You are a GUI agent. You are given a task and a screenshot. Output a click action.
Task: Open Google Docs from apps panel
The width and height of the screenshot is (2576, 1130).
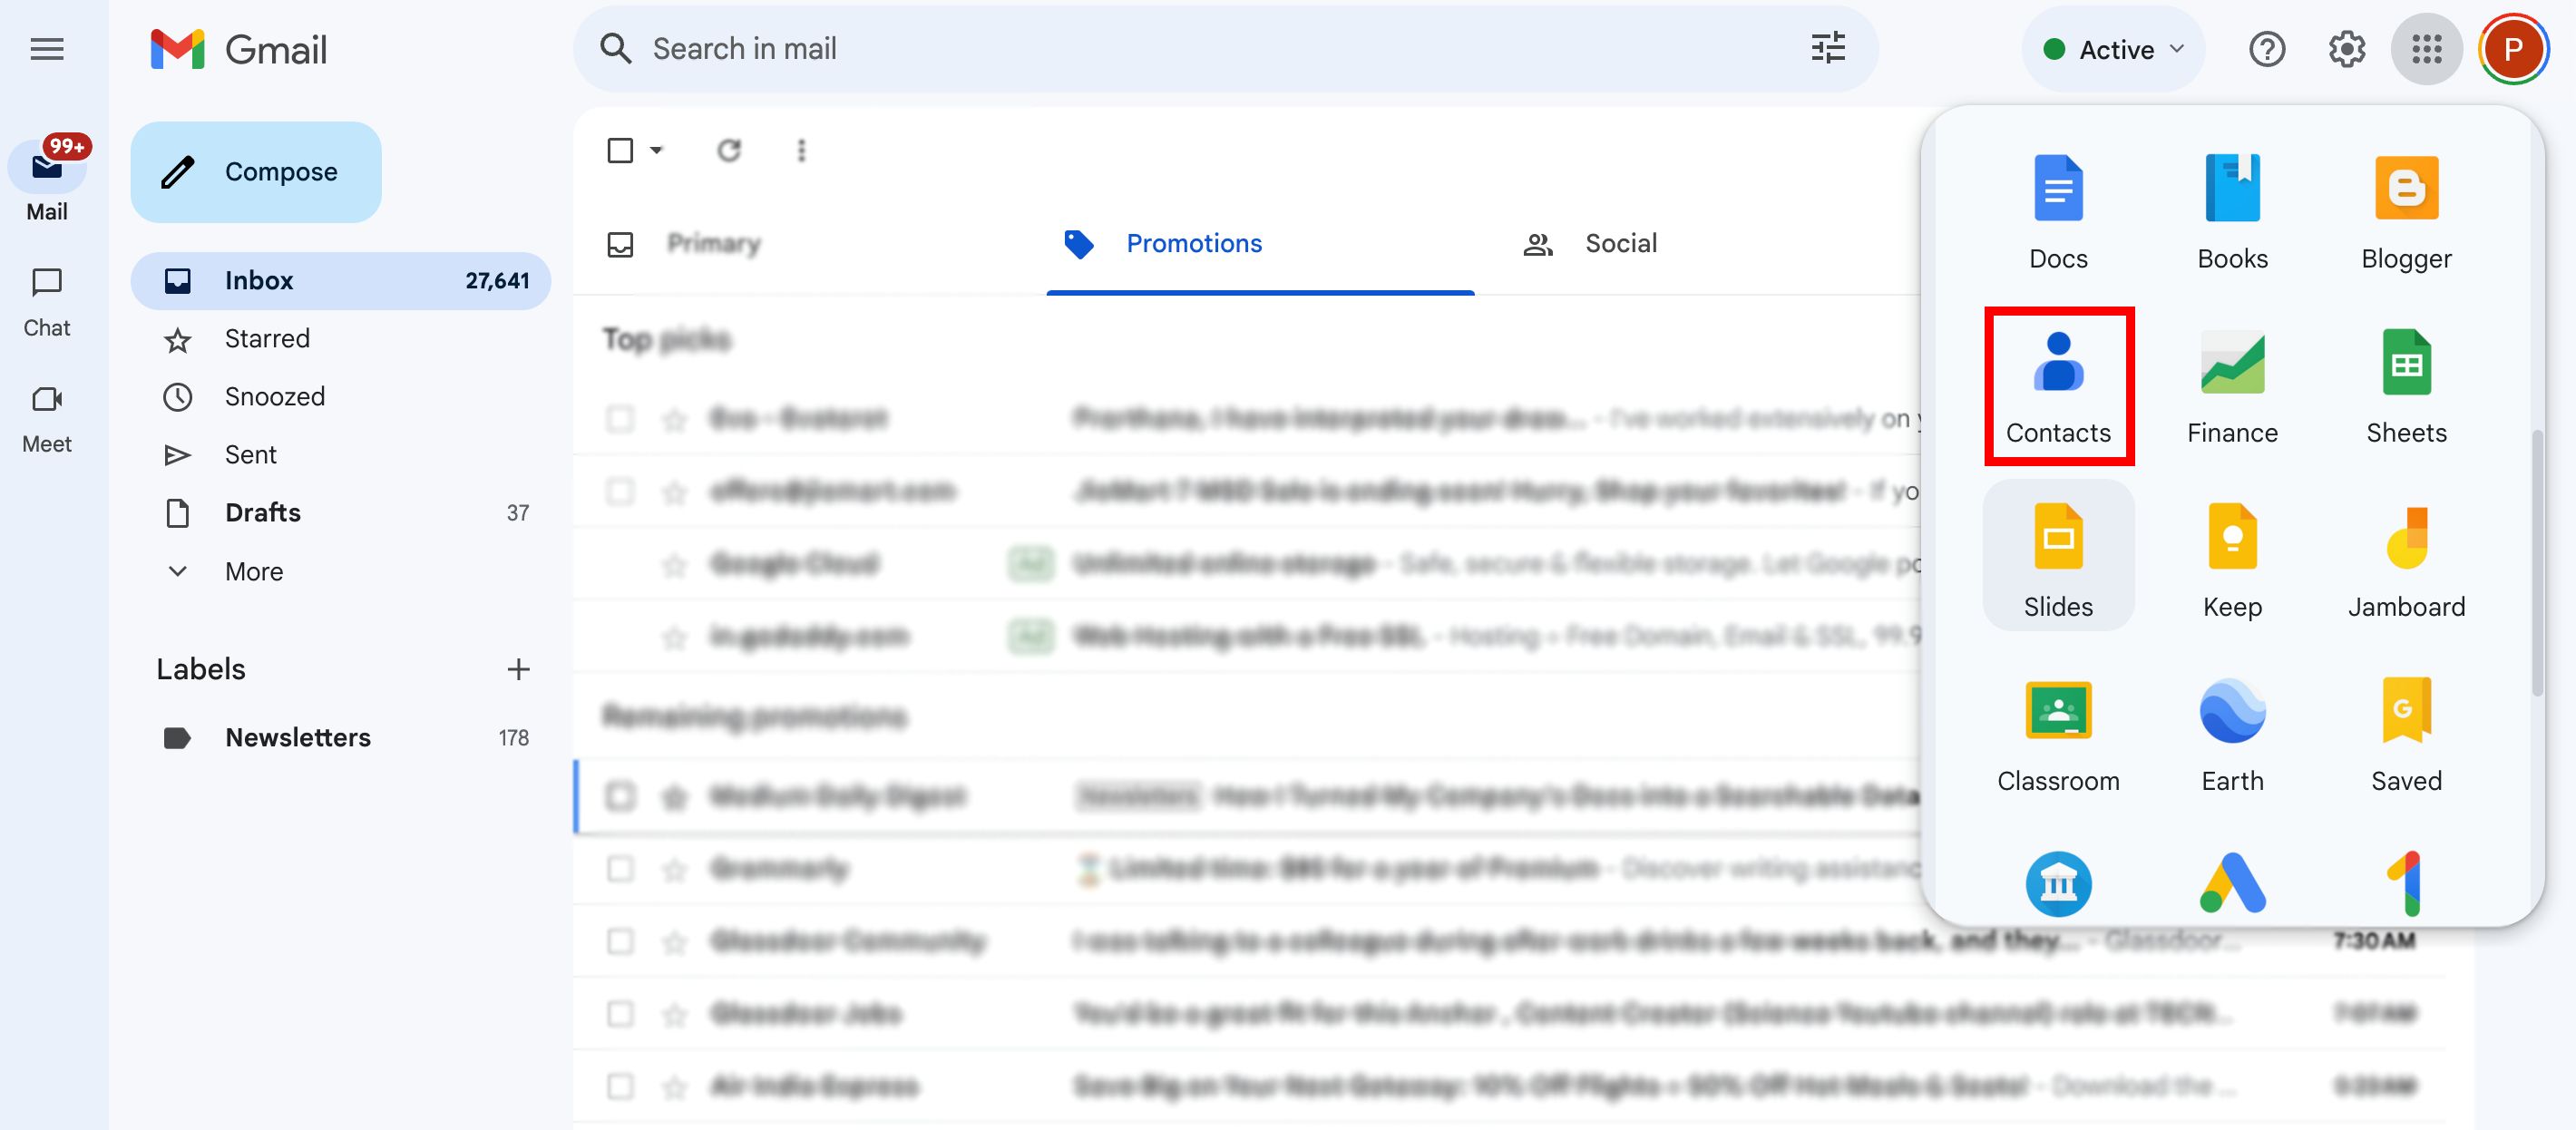tap(2058, 212)
